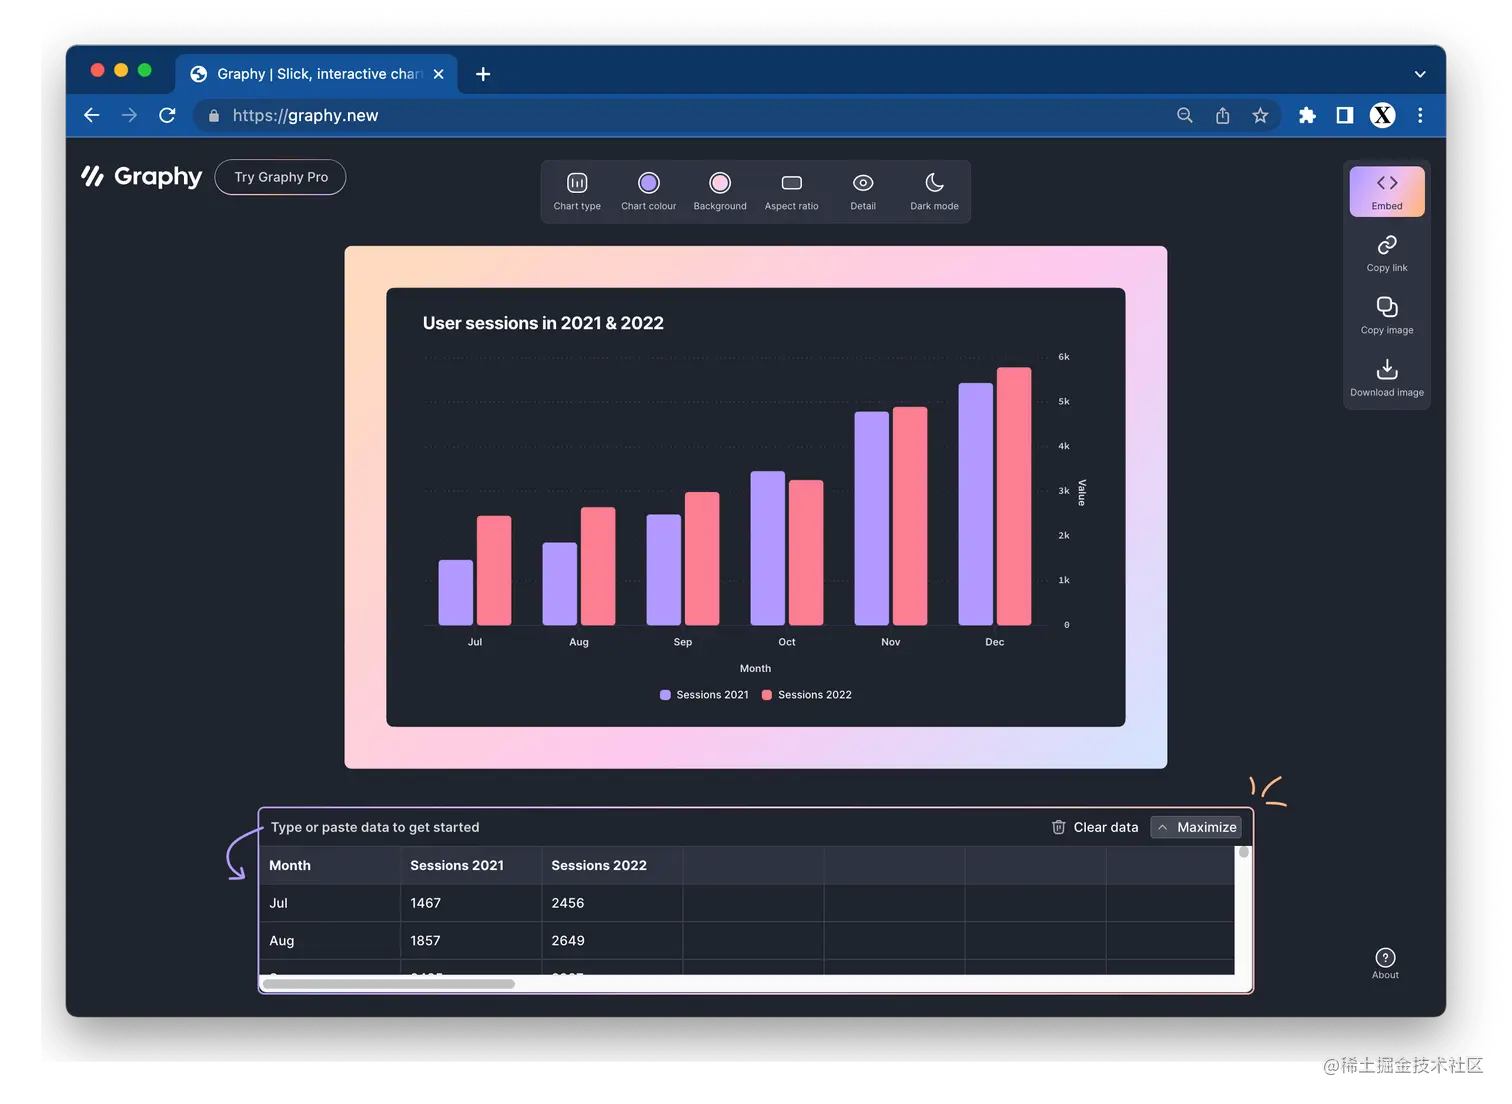Image resolution: width=1512 pixels, height=1104 pixels.
Task: Download image of the chart
Action: point(1387,378)
